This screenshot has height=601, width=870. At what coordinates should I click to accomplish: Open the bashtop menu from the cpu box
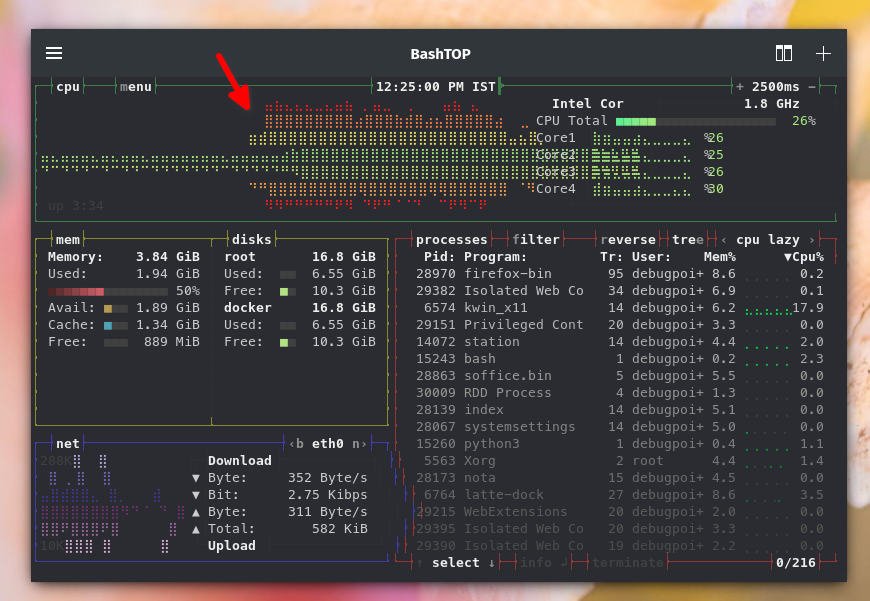(x=135, y=86)
